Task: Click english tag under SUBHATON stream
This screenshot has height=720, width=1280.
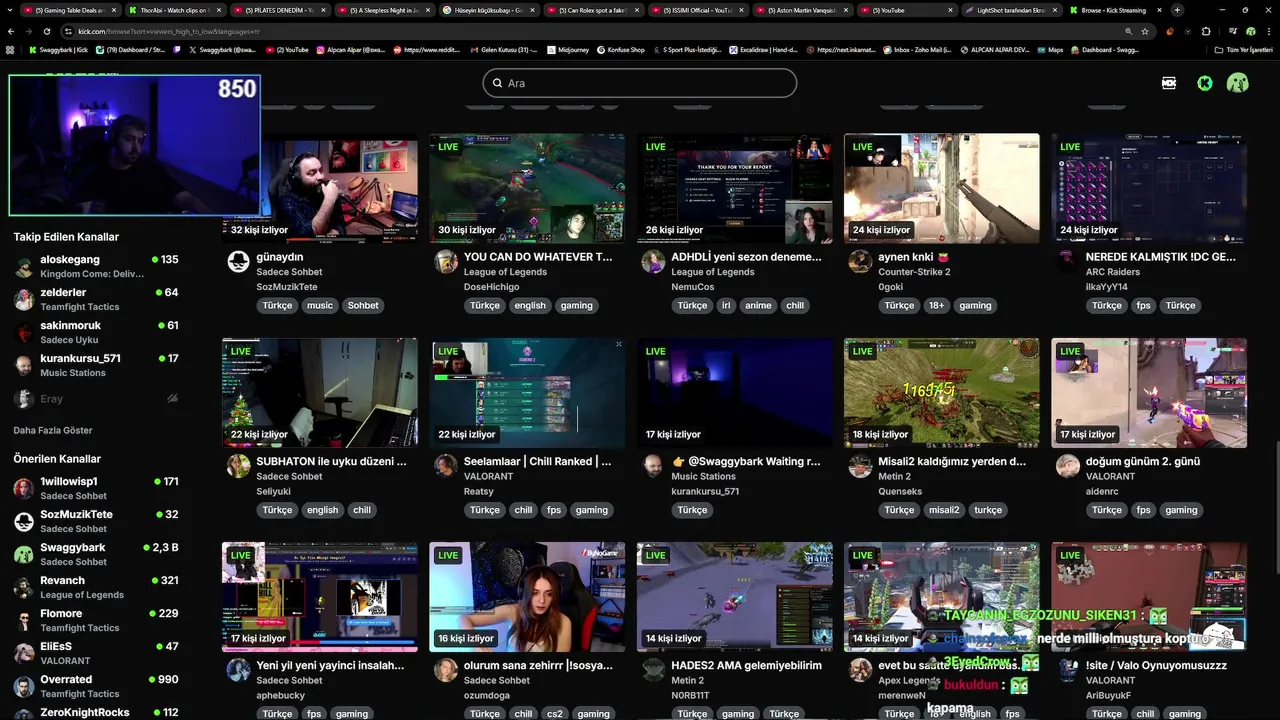Action: [322, 510]
